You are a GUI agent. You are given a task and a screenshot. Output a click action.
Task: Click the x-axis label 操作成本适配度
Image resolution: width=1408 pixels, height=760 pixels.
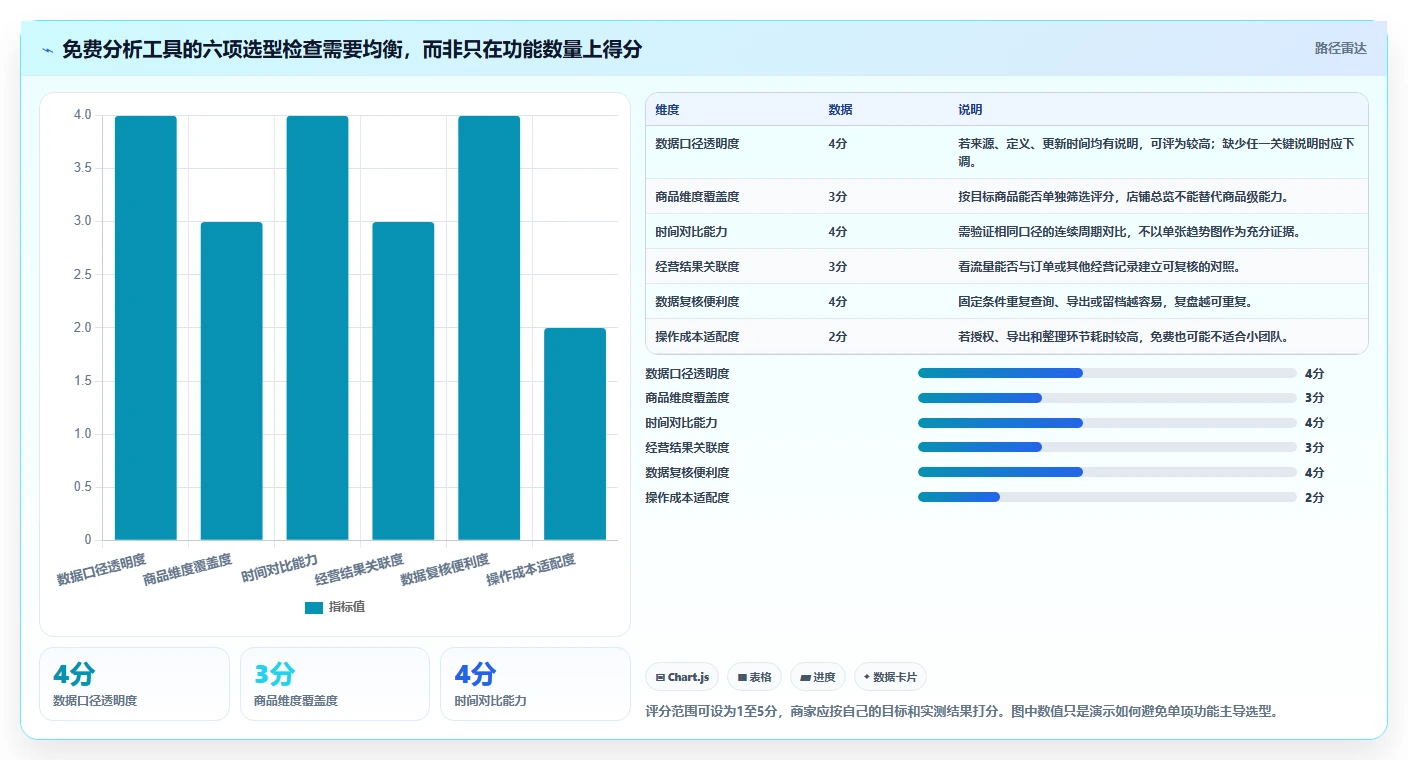531,571
